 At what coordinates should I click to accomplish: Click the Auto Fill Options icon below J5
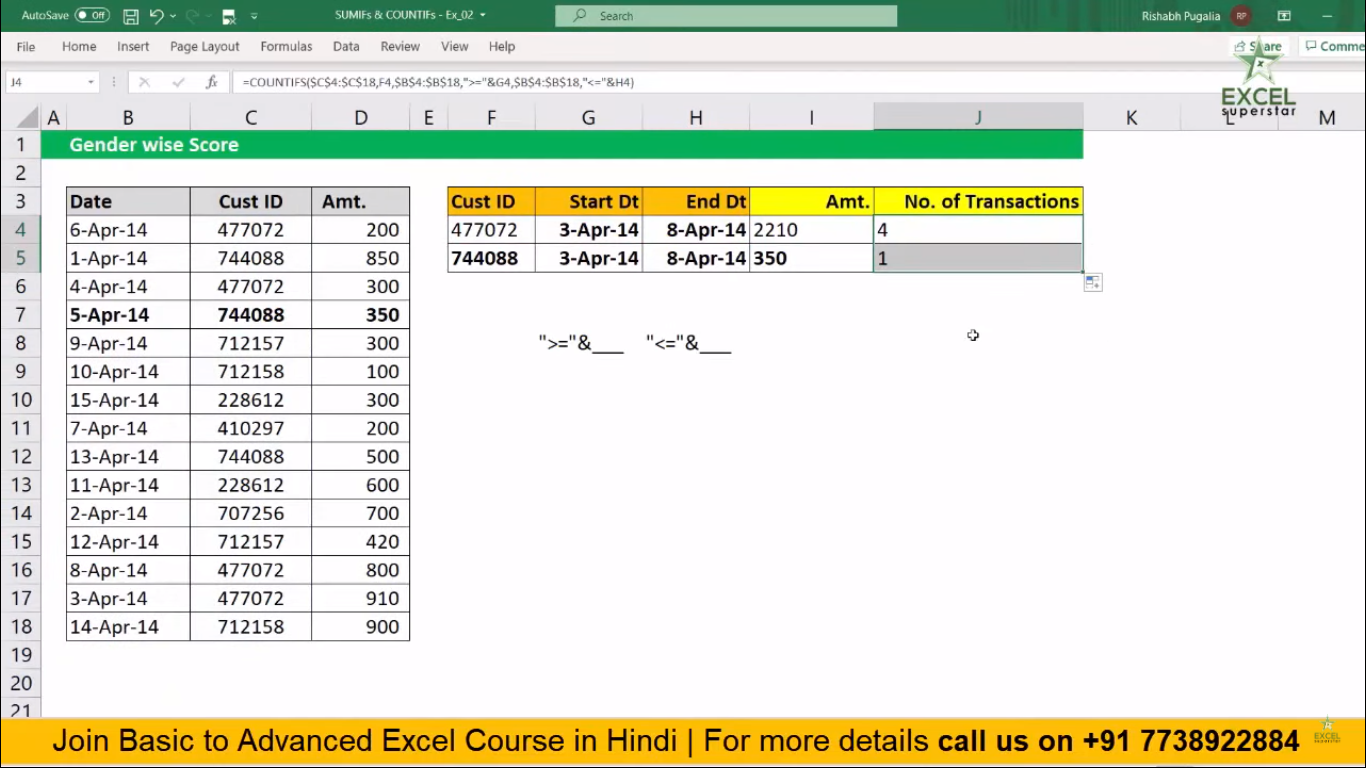(x=1092, y=283)
